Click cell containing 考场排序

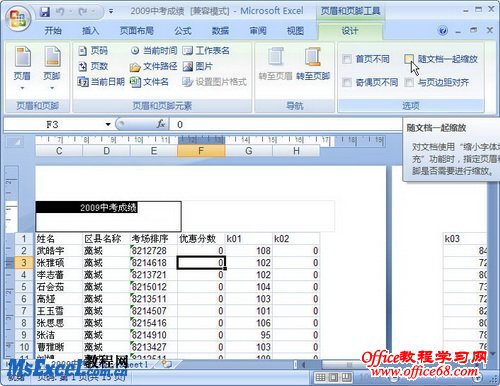click(153, 239)
